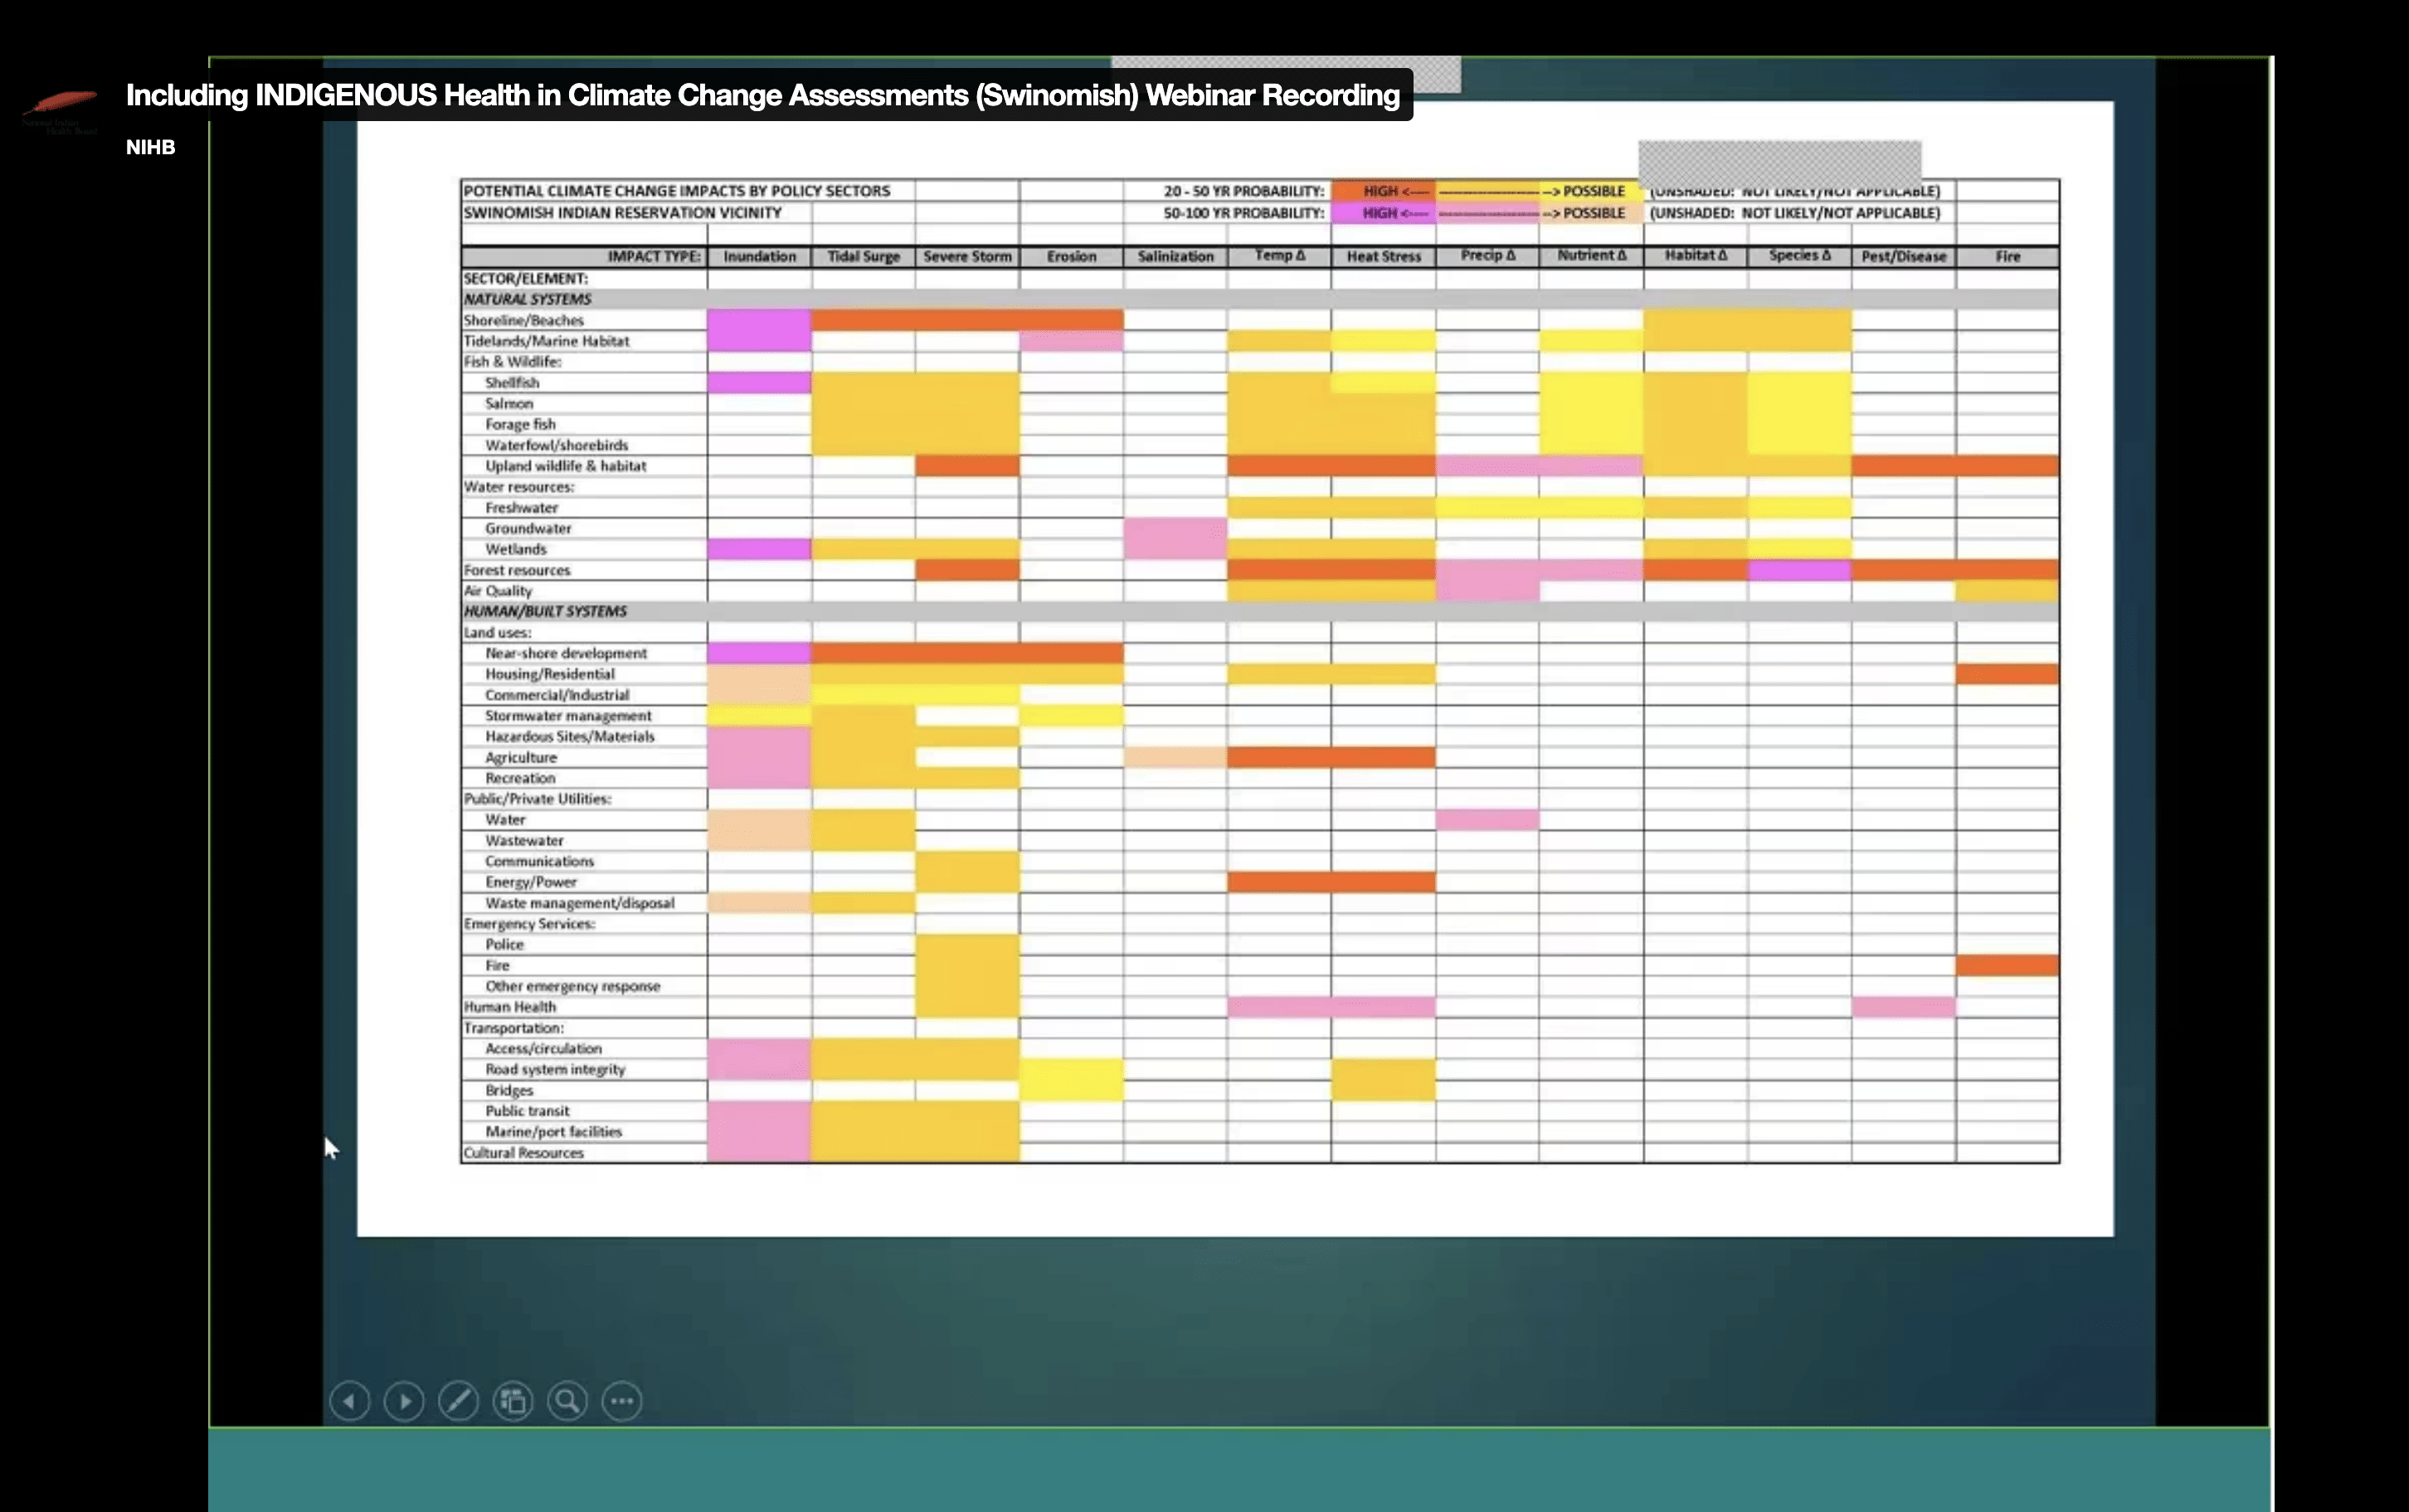Click the Habitat Δ column header
The height and width of the screenshot is (1512, 2409).
pyautogui.click(x=1695, y=255)
